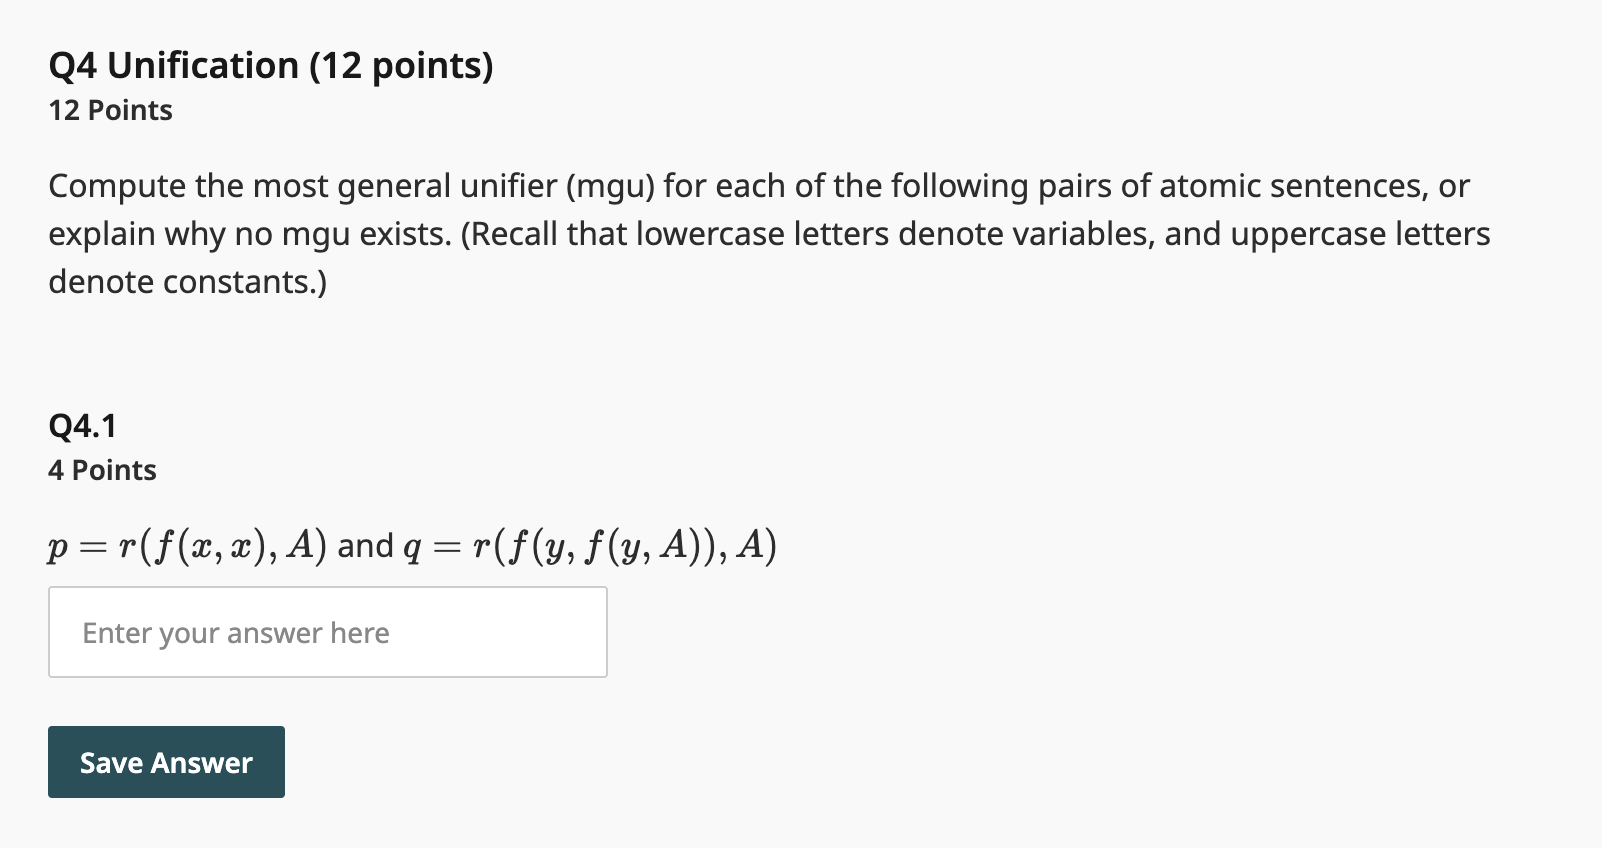Screen dimensions: 1602x848
Task: Click the Save Answer button to submit Q4.1
Action: click(165, 762)
